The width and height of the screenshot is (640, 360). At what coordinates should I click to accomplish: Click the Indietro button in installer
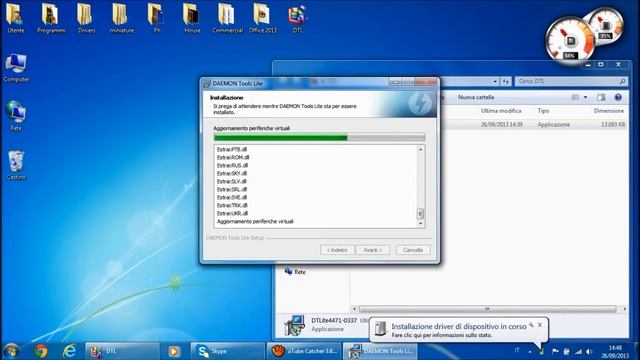pos(337,250)
